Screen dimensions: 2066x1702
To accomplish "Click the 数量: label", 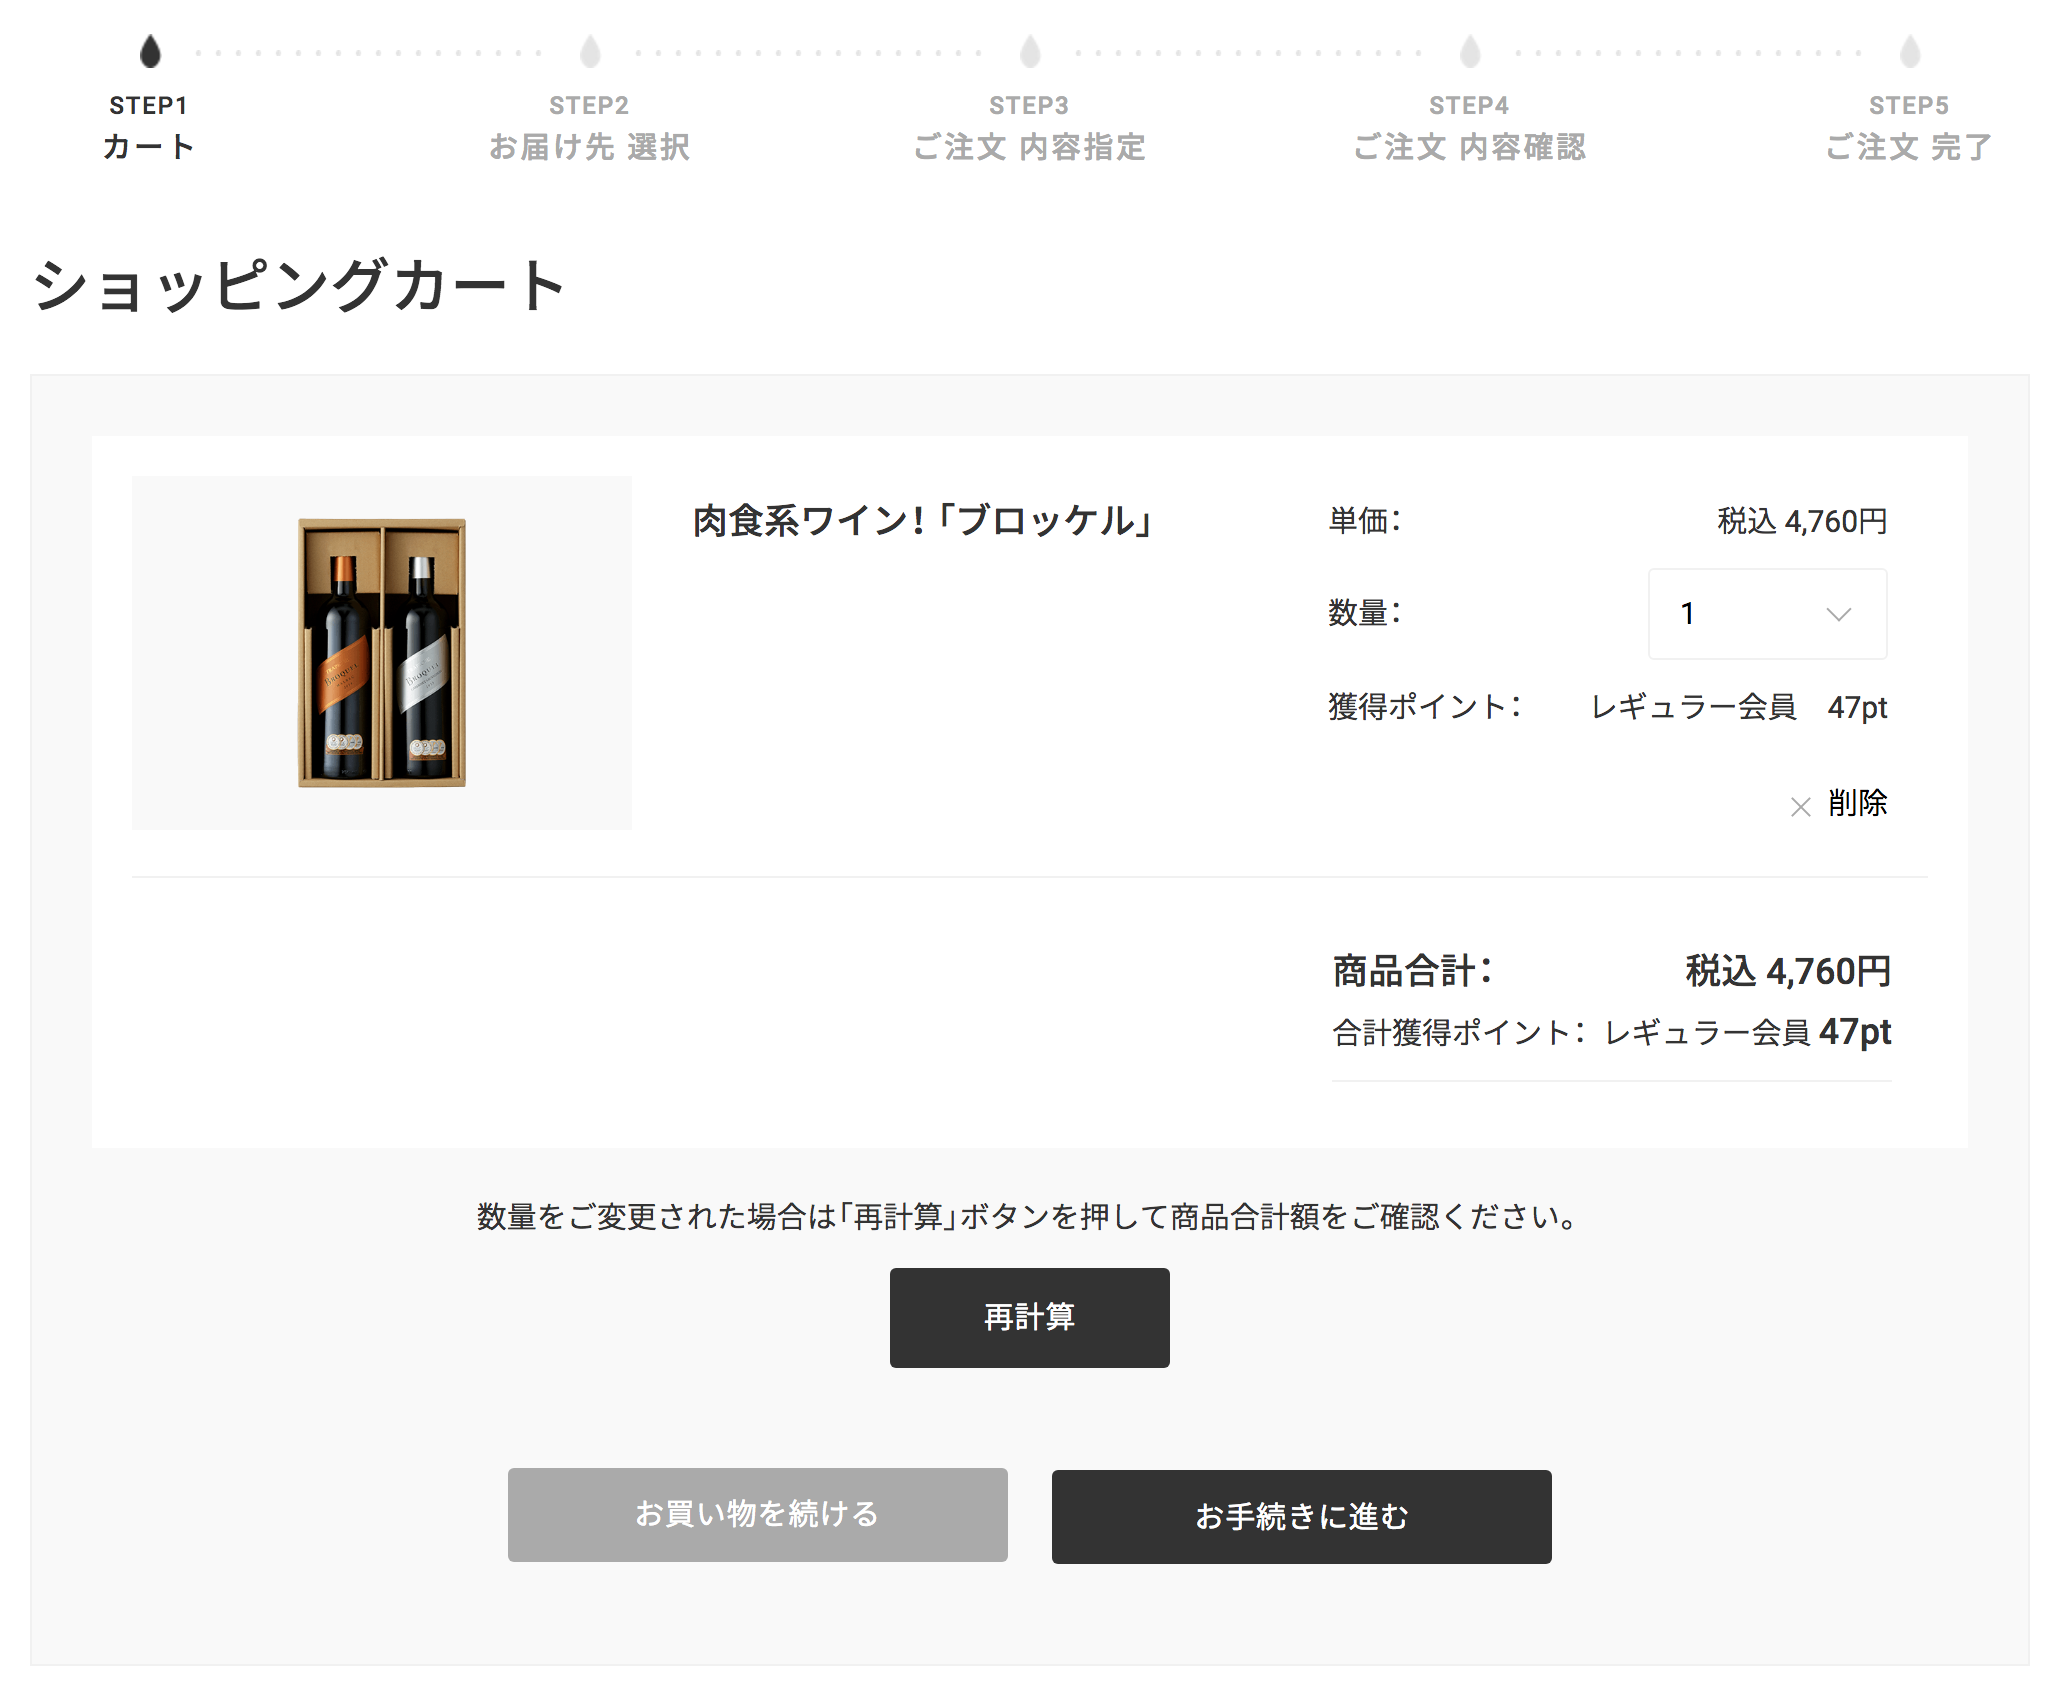I will coord(1365,612).
